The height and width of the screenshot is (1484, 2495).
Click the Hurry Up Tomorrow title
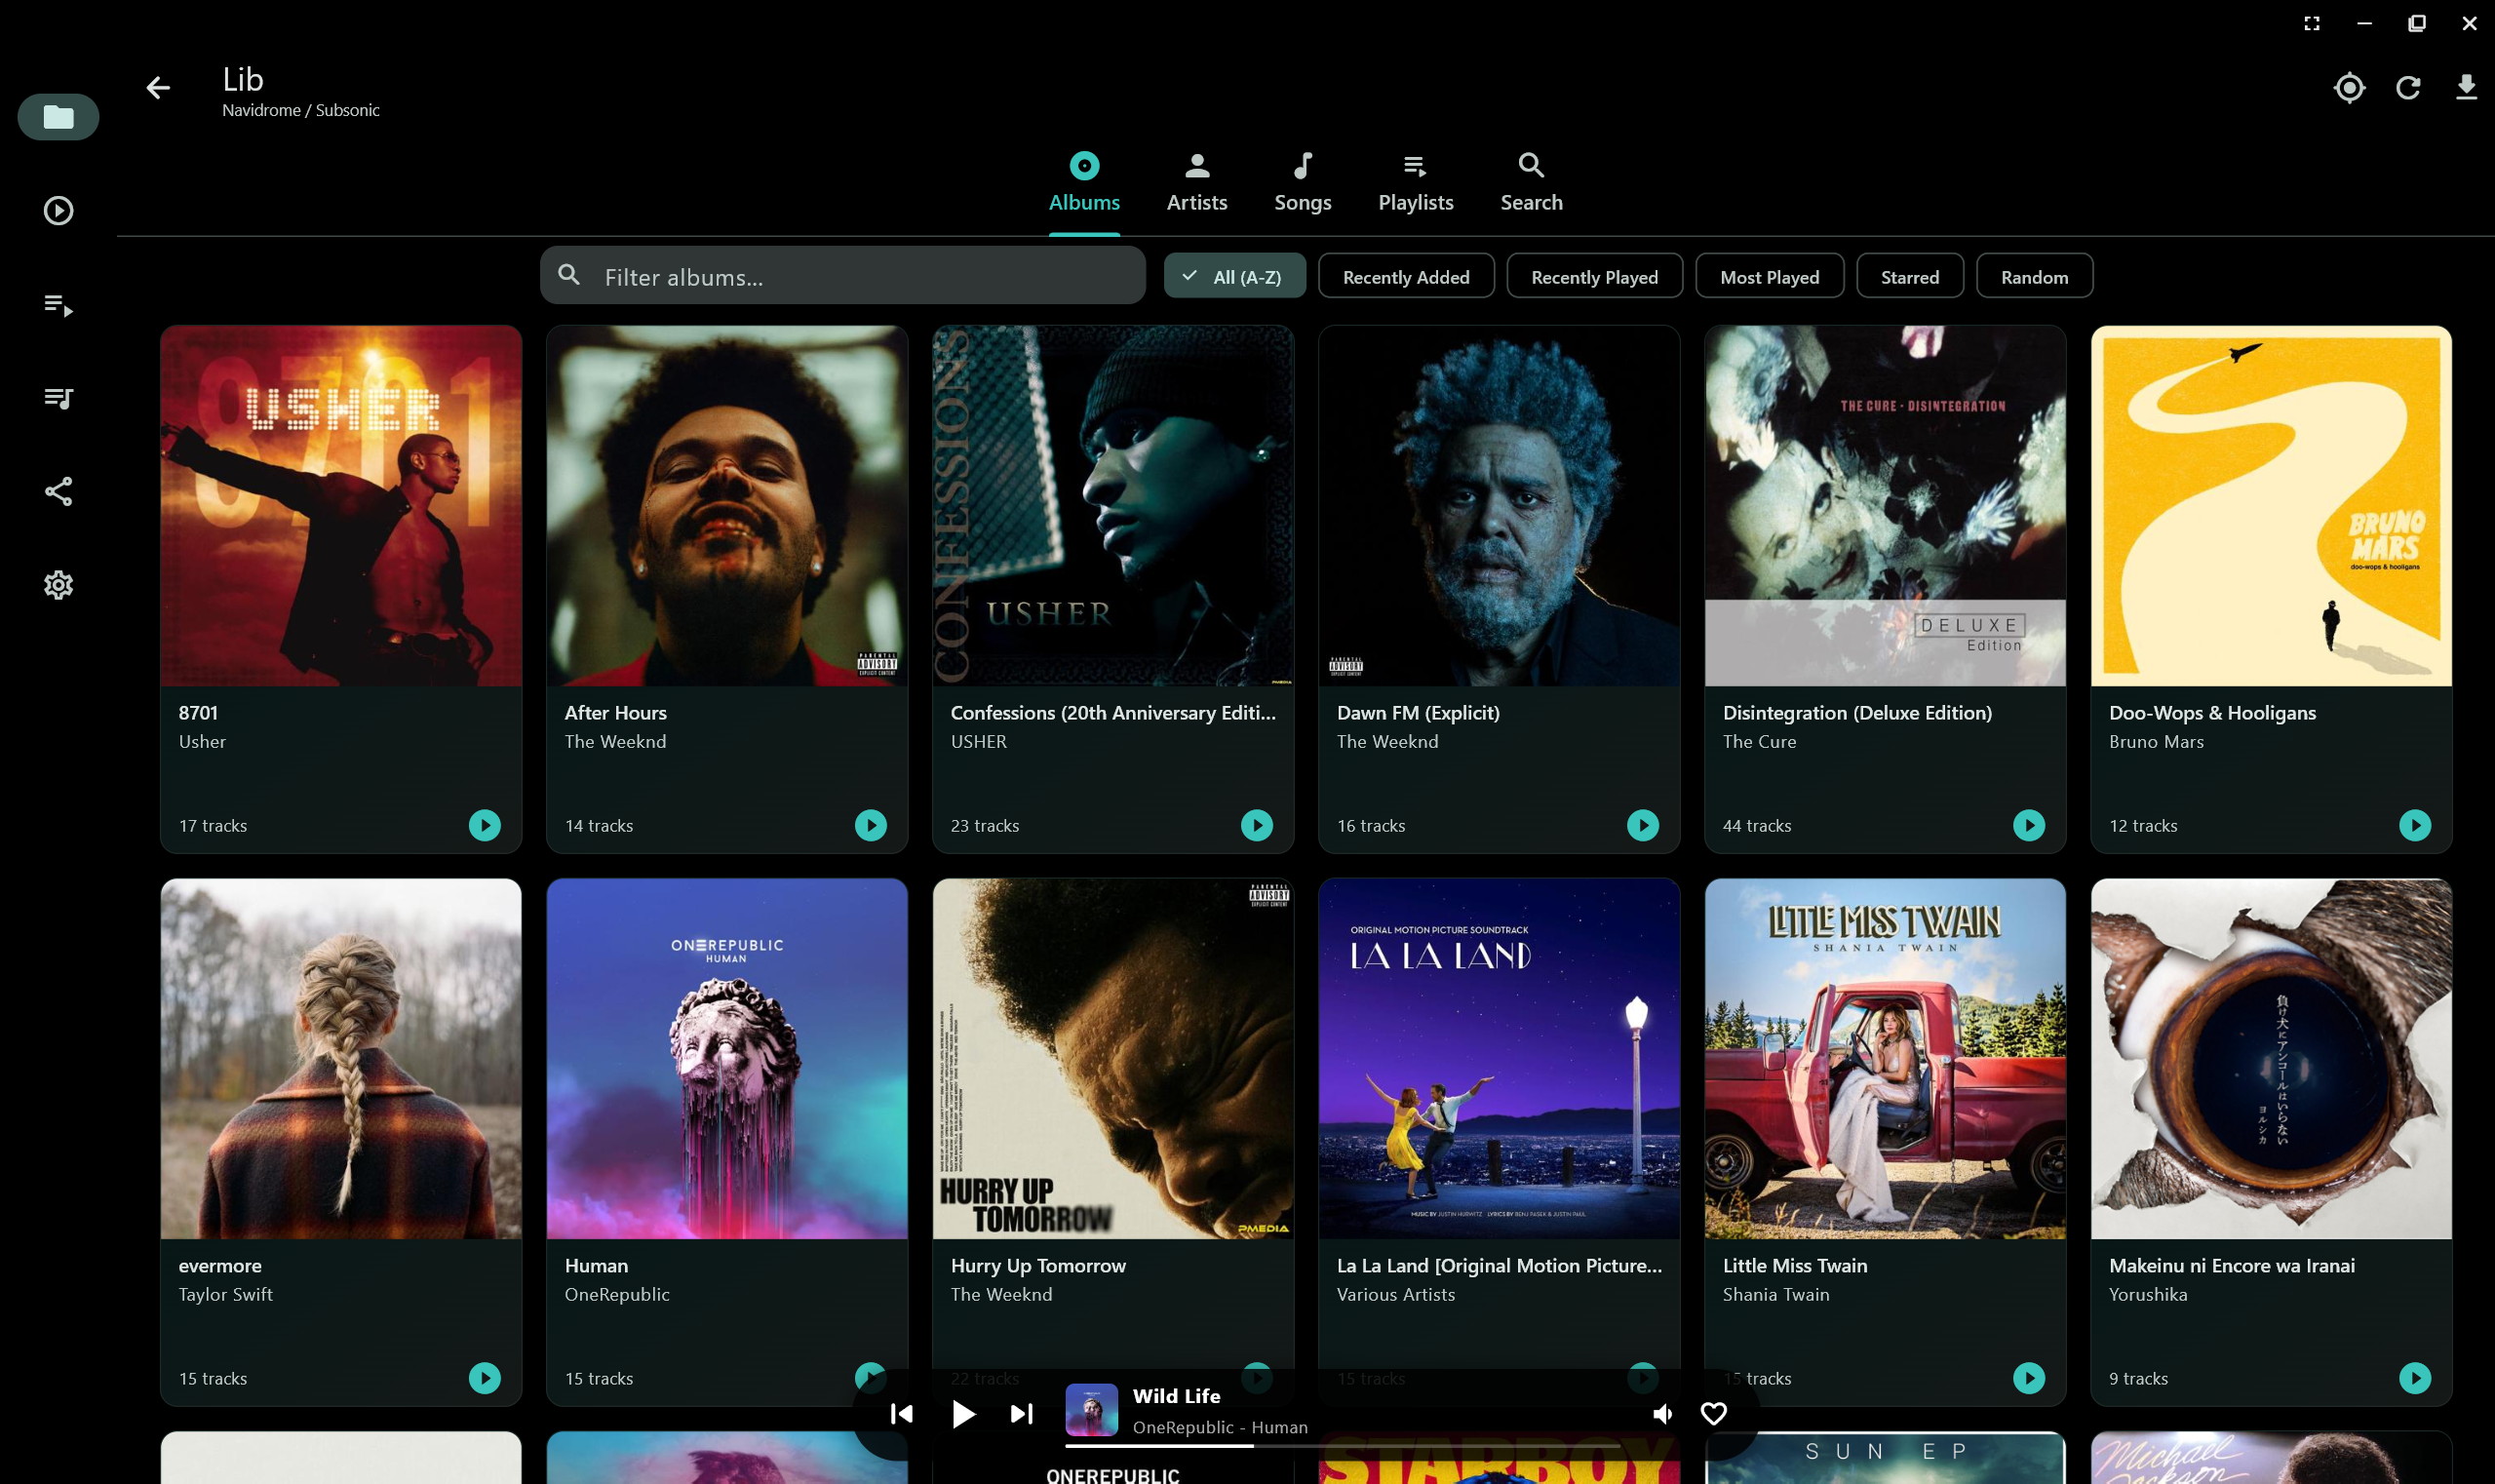[x=1038, y=1265]
